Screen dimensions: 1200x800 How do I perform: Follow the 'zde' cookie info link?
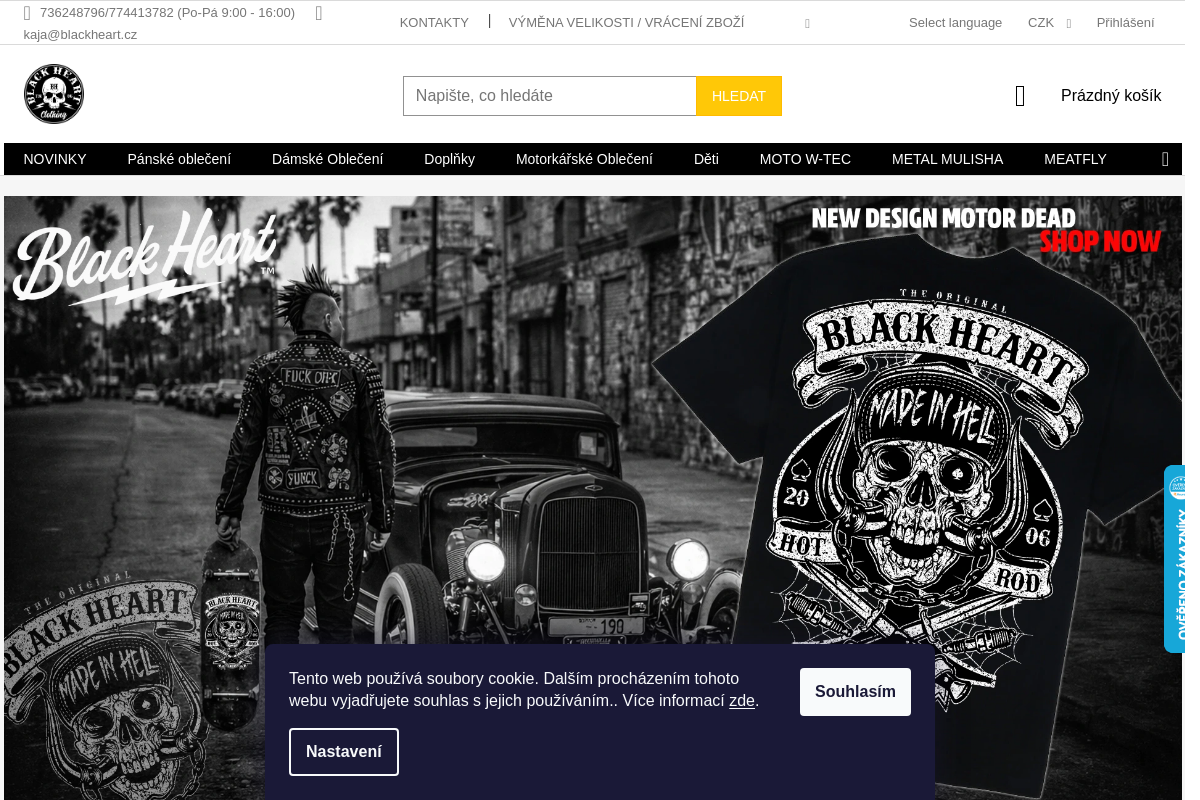[742, 701]
